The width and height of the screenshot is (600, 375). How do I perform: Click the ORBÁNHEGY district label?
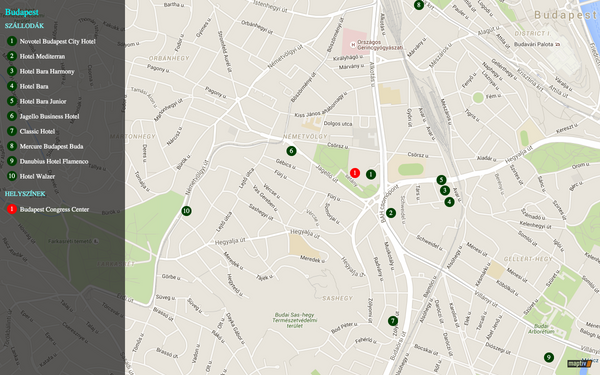pyautogui.click(x=169, y=59)
